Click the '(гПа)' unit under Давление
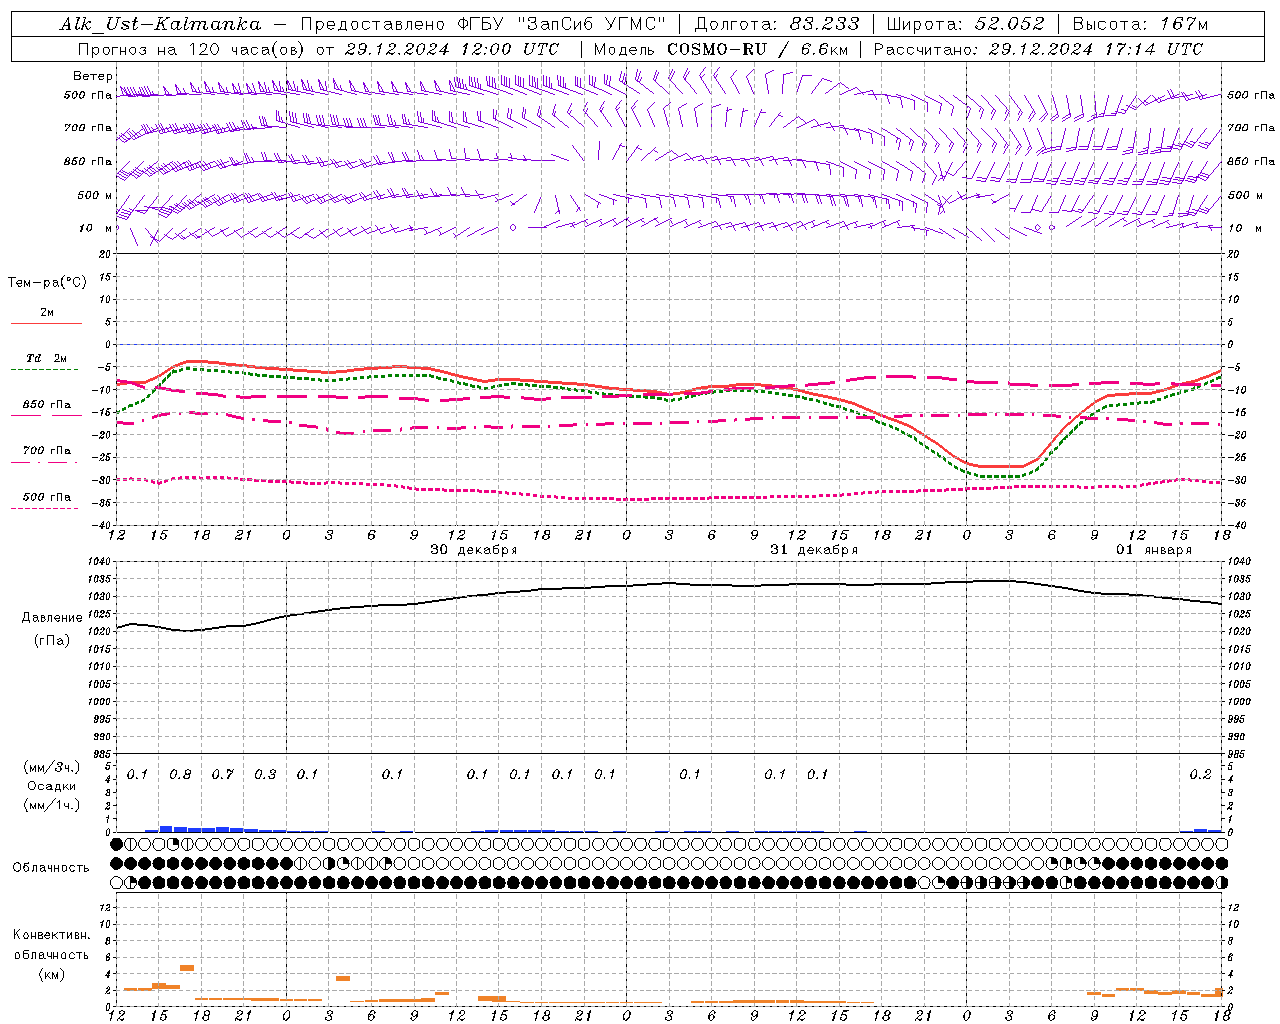The width and height of the screenshot is (1280, 1024). tap(52, 641)
